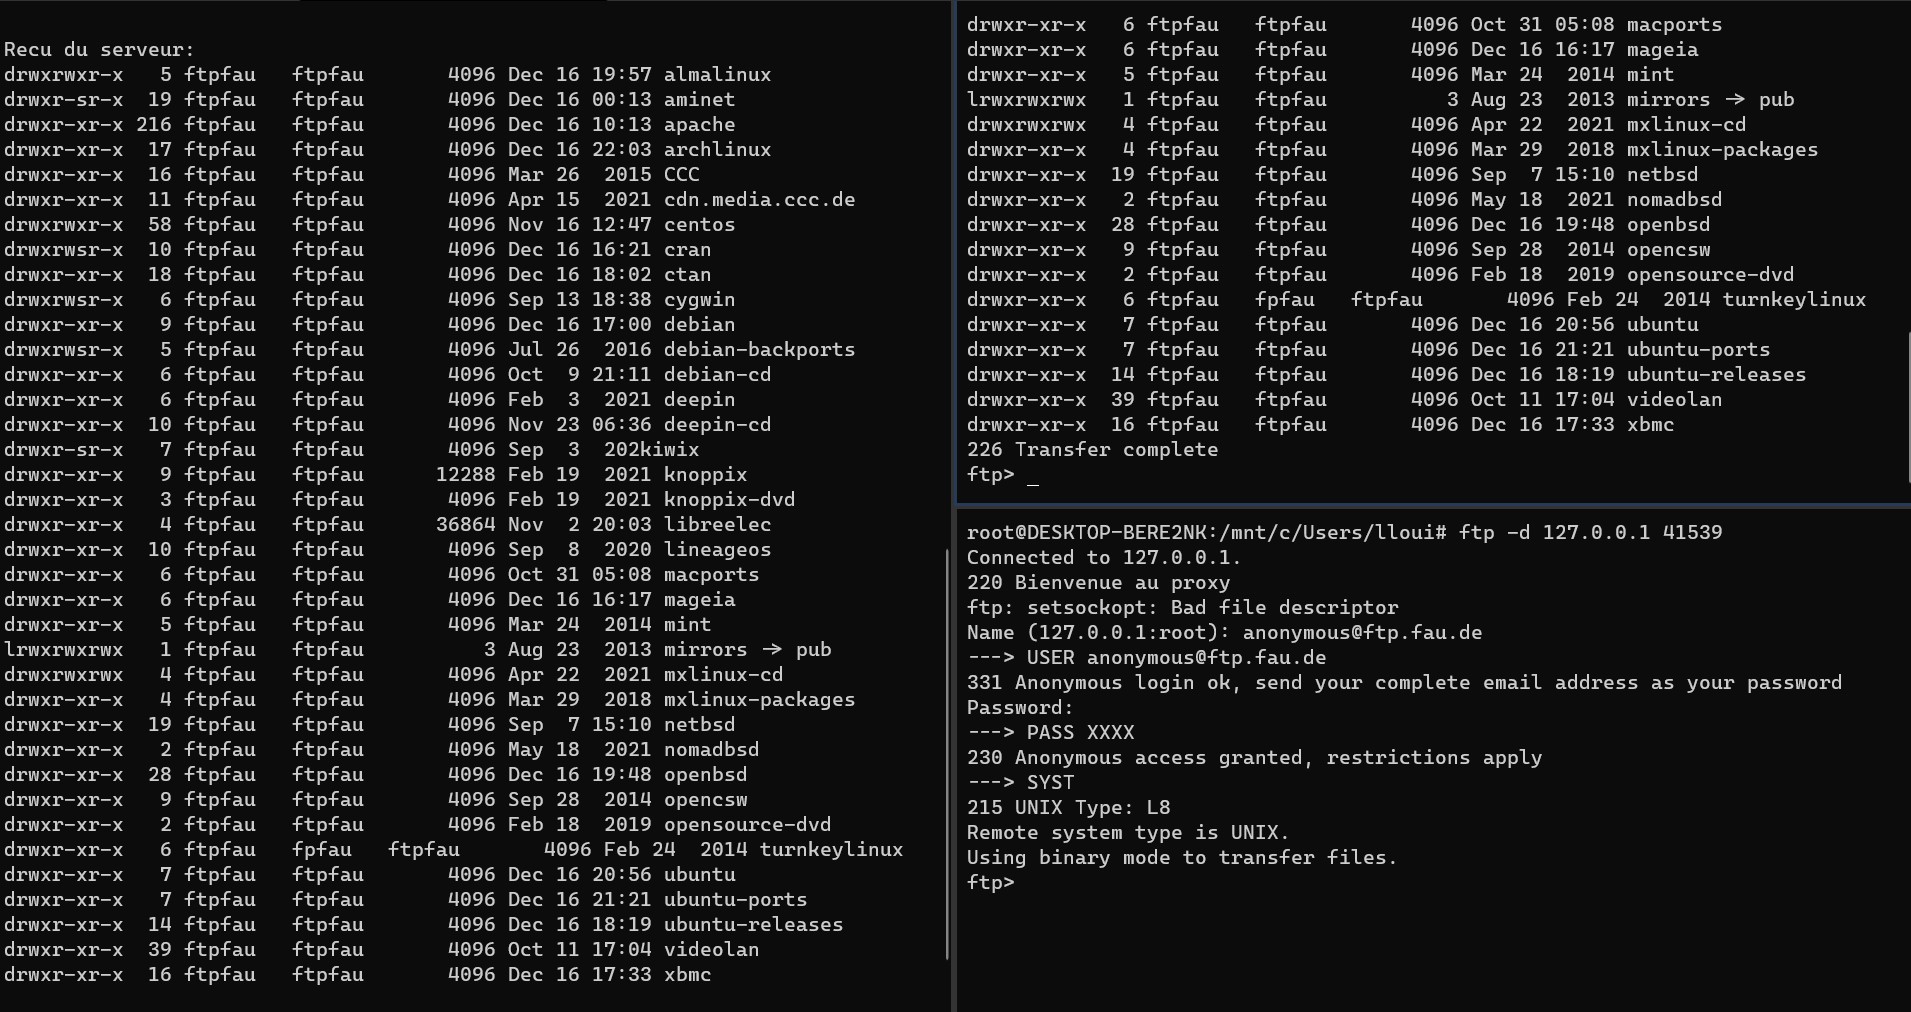
Task: Click the 'apache' directory entry
Action: (x=699, y=125)
